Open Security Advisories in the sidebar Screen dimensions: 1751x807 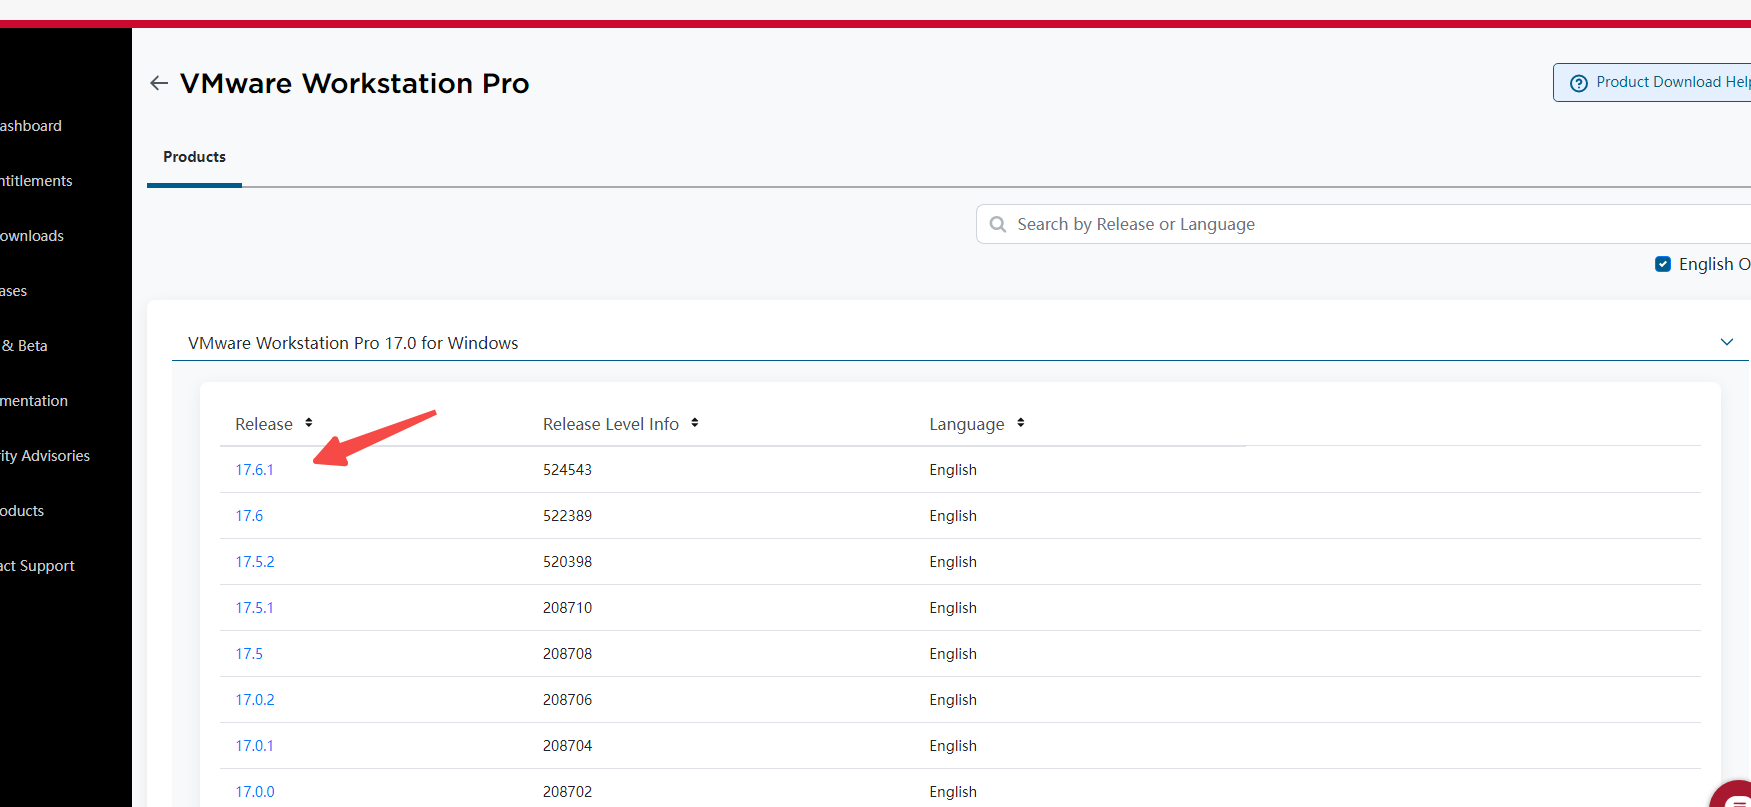[45, 456]
